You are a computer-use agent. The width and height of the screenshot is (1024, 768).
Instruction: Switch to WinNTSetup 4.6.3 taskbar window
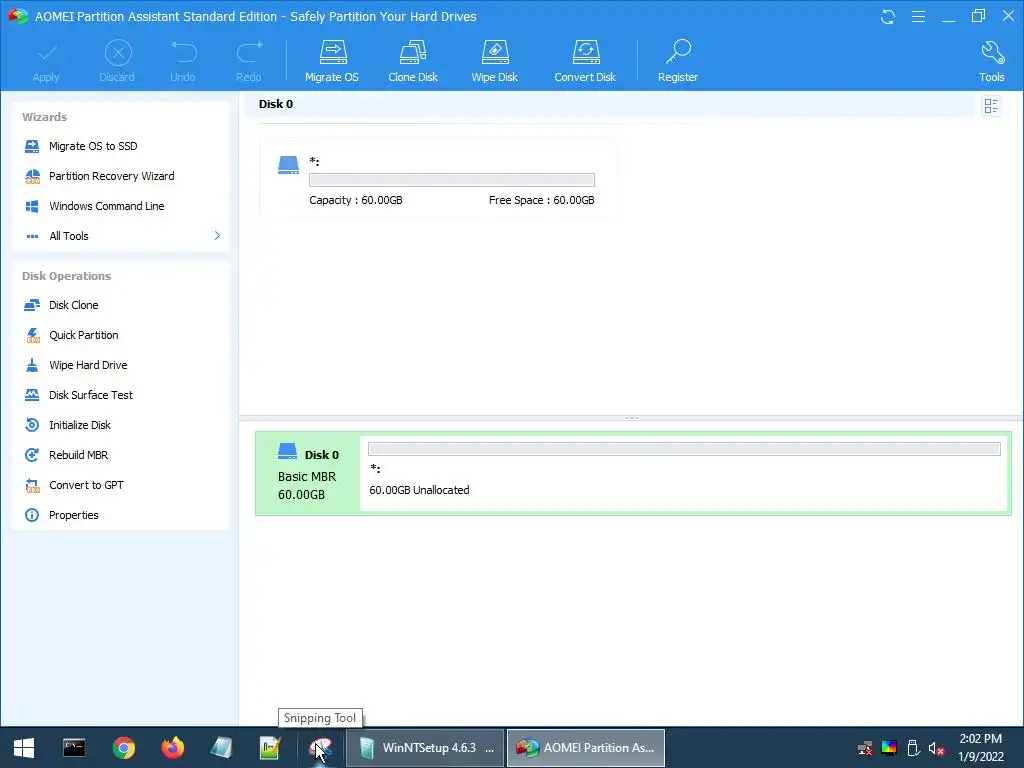[x=425, y=748]
